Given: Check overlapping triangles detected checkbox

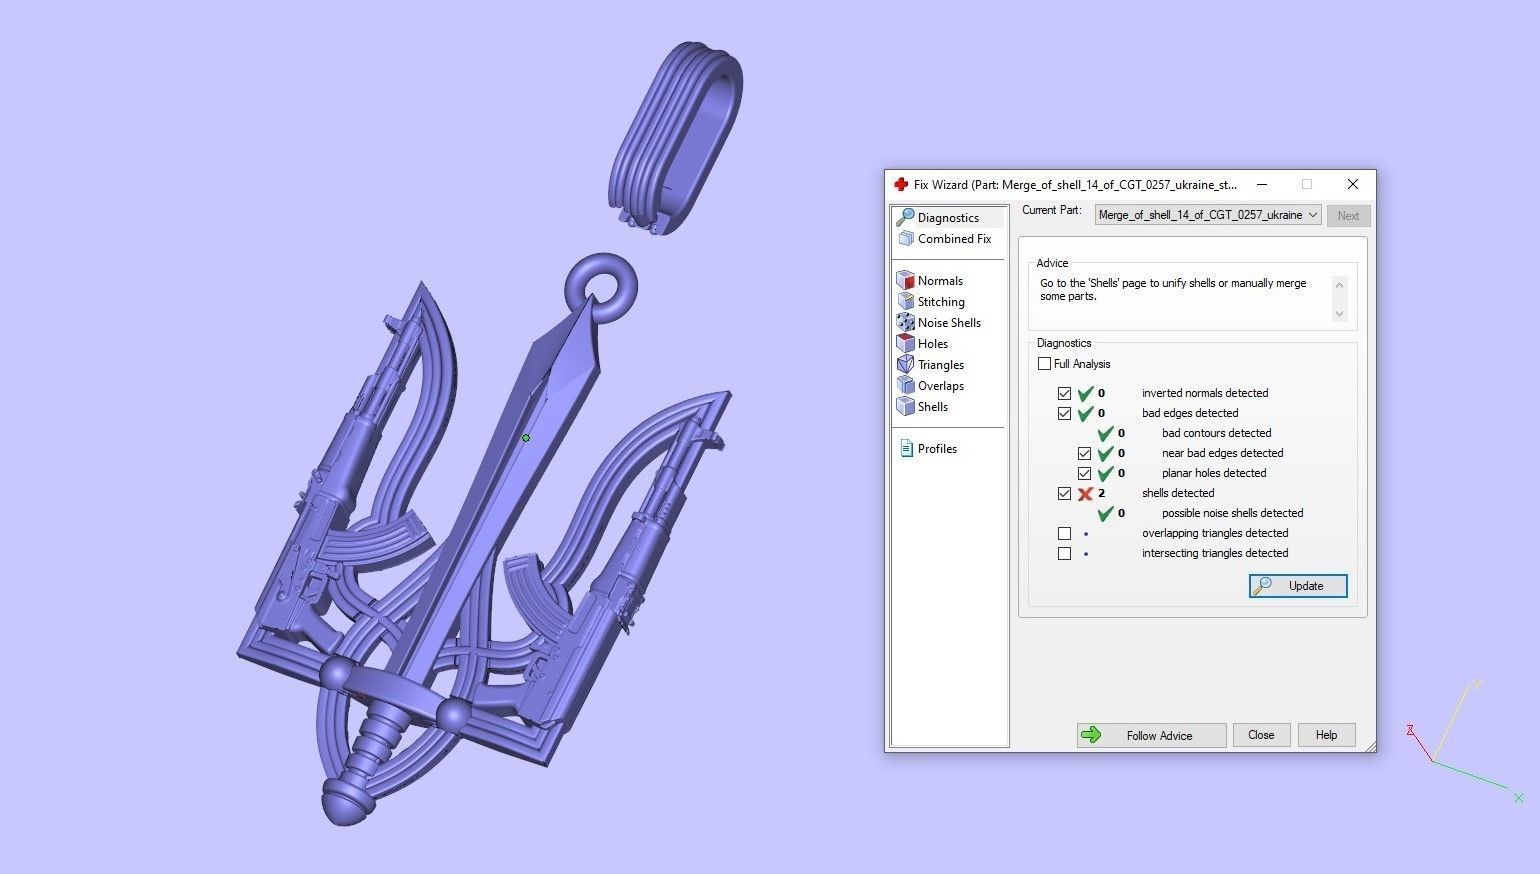Looking at the screenshot, I should pyautogui.click(x=1064, y=533).
